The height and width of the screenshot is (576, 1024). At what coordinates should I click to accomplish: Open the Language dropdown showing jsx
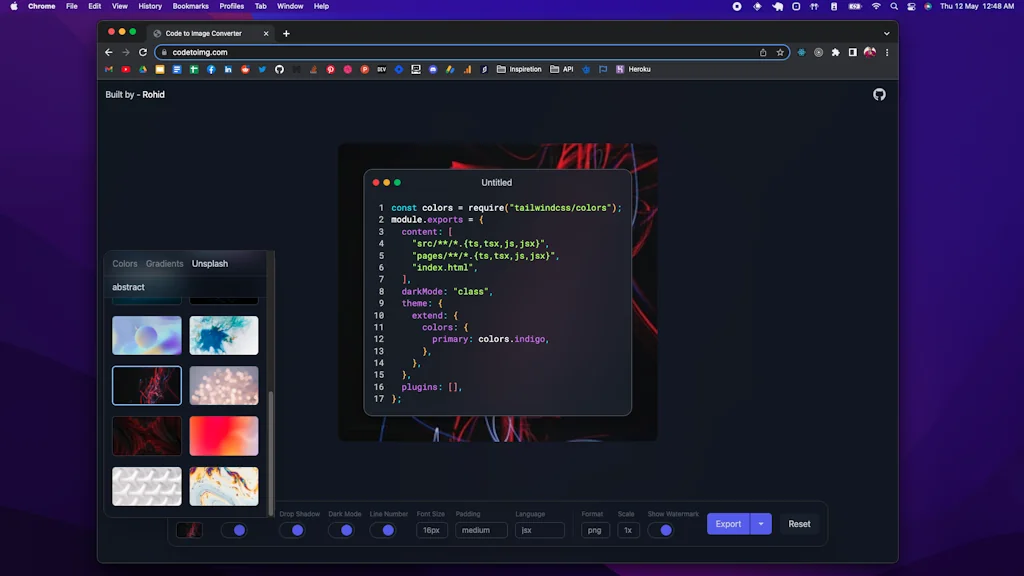coord(539,530)
